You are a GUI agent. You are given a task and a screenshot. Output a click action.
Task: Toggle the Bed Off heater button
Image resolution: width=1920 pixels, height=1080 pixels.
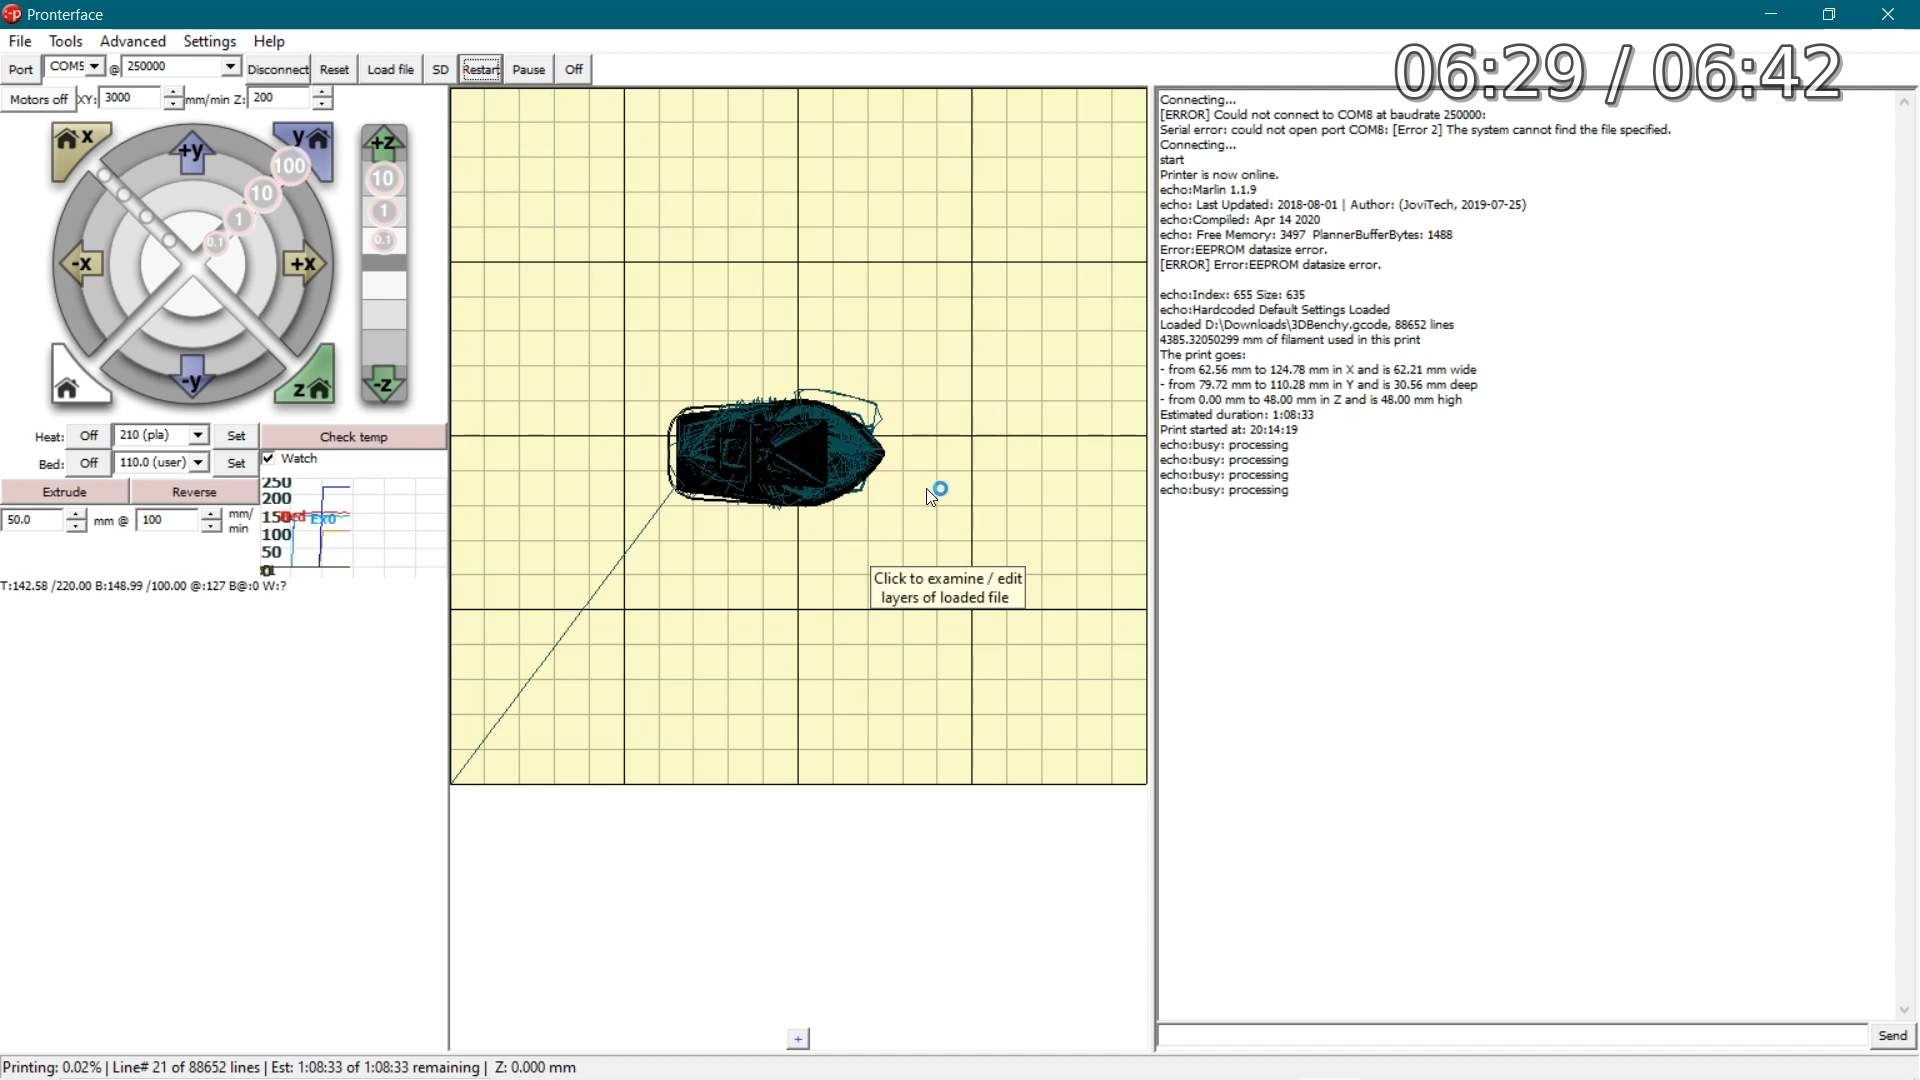(89, 464)
